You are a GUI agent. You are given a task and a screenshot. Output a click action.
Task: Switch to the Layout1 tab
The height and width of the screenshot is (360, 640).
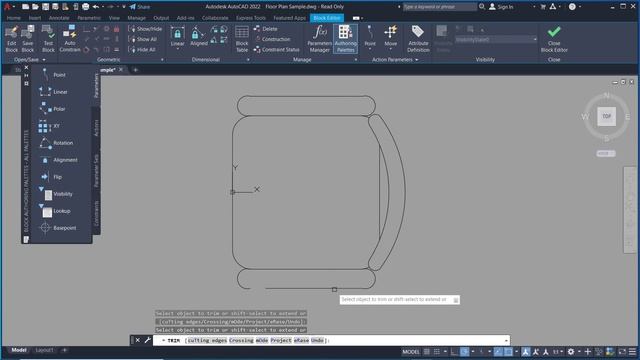pos(44,350)
